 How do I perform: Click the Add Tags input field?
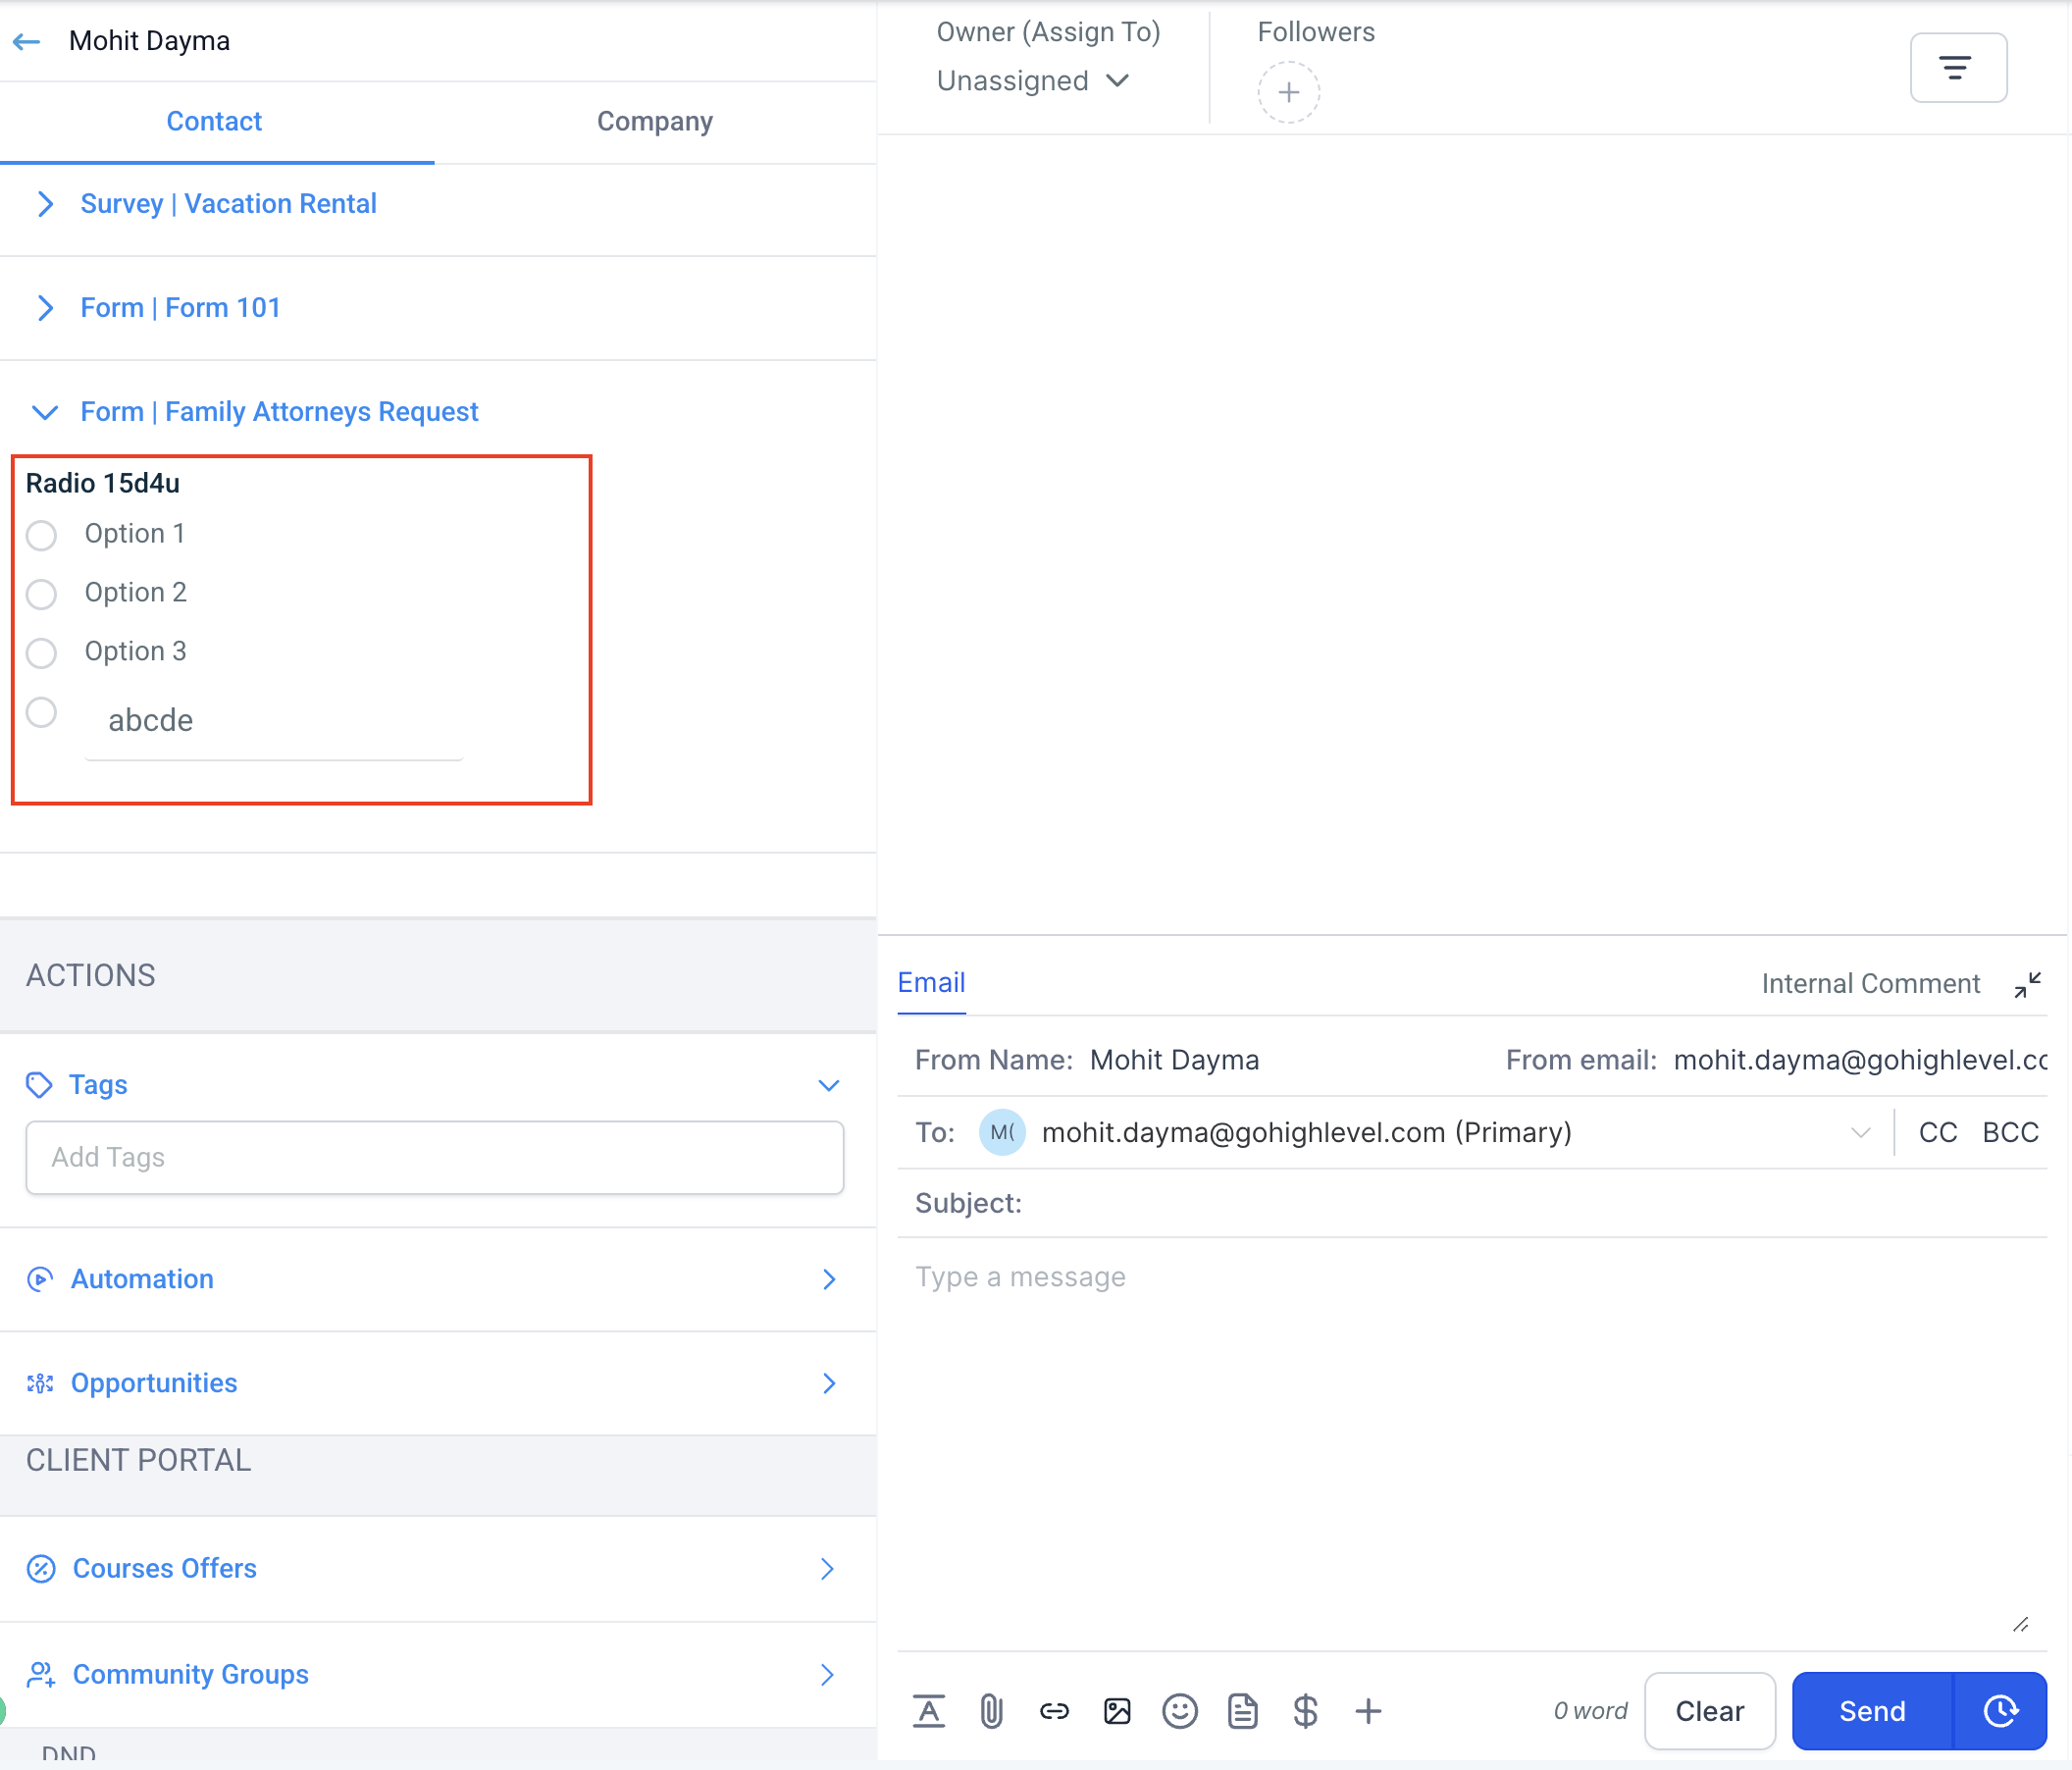[x=434, y=1157]
